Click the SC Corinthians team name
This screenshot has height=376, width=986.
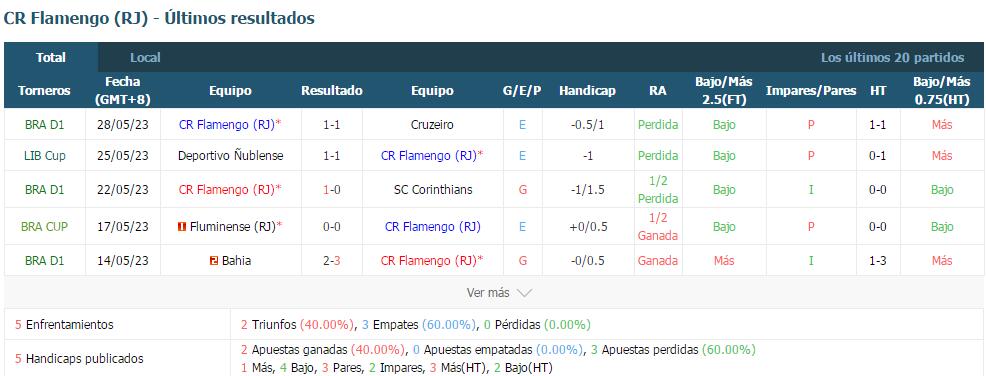point(432,189)
